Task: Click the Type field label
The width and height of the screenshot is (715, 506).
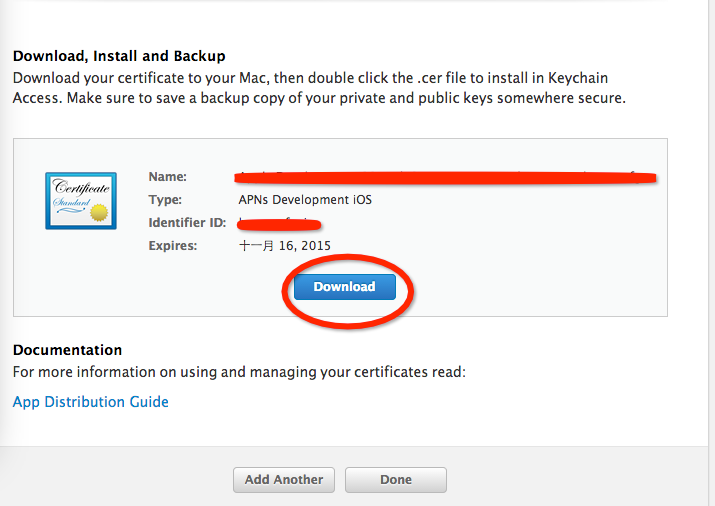Action: (165, 200)
